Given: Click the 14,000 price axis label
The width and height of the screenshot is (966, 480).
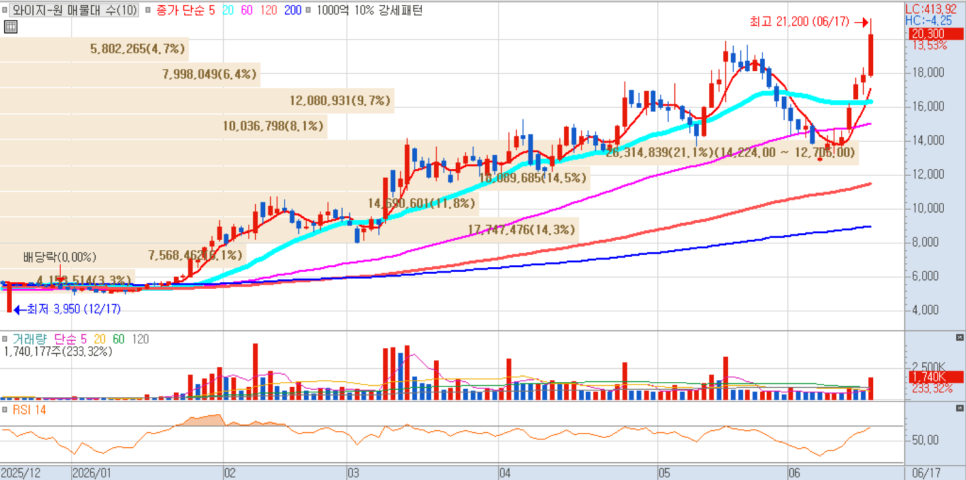Looking at the screenshot, I should pos(928,140).
